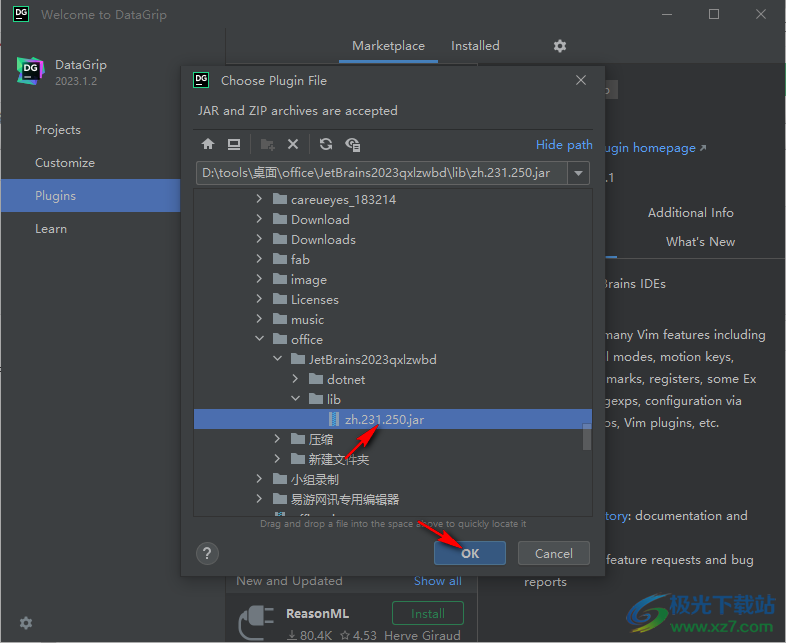The width and height of the screenshot is (786, 643).
Task: Click the ReasonML plugin icon
Action: (x=256, y=621)
